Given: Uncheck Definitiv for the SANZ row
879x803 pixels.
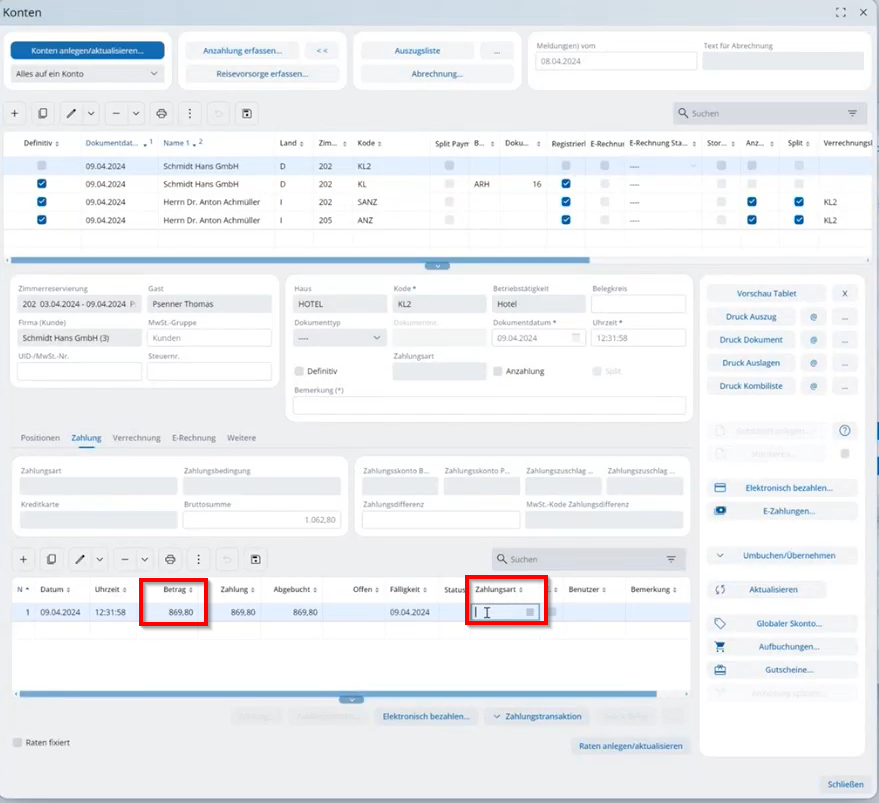Looking at the screenshot, I should 42,201.
